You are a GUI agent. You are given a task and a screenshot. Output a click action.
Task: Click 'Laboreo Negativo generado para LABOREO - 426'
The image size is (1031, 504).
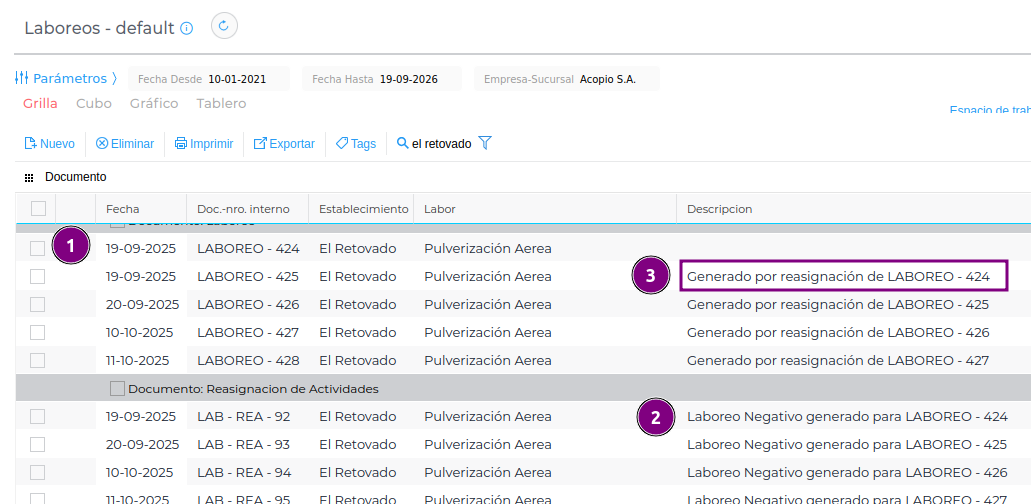848,472
